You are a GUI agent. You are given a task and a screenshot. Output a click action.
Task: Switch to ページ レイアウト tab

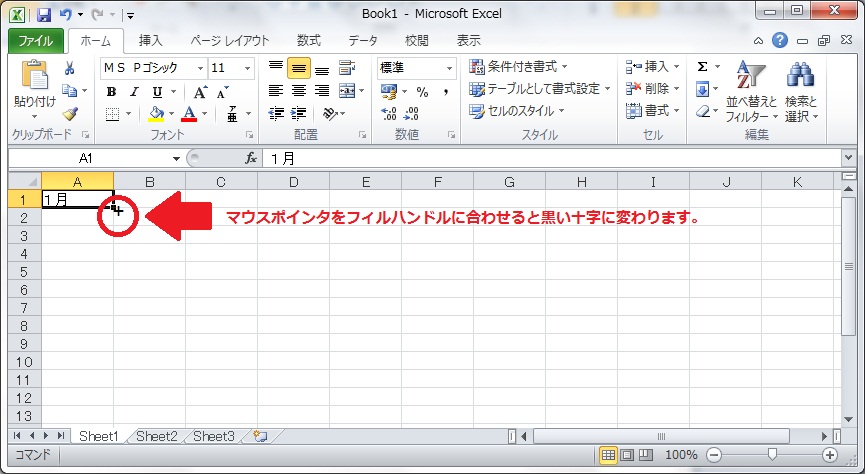pos(230,40)
